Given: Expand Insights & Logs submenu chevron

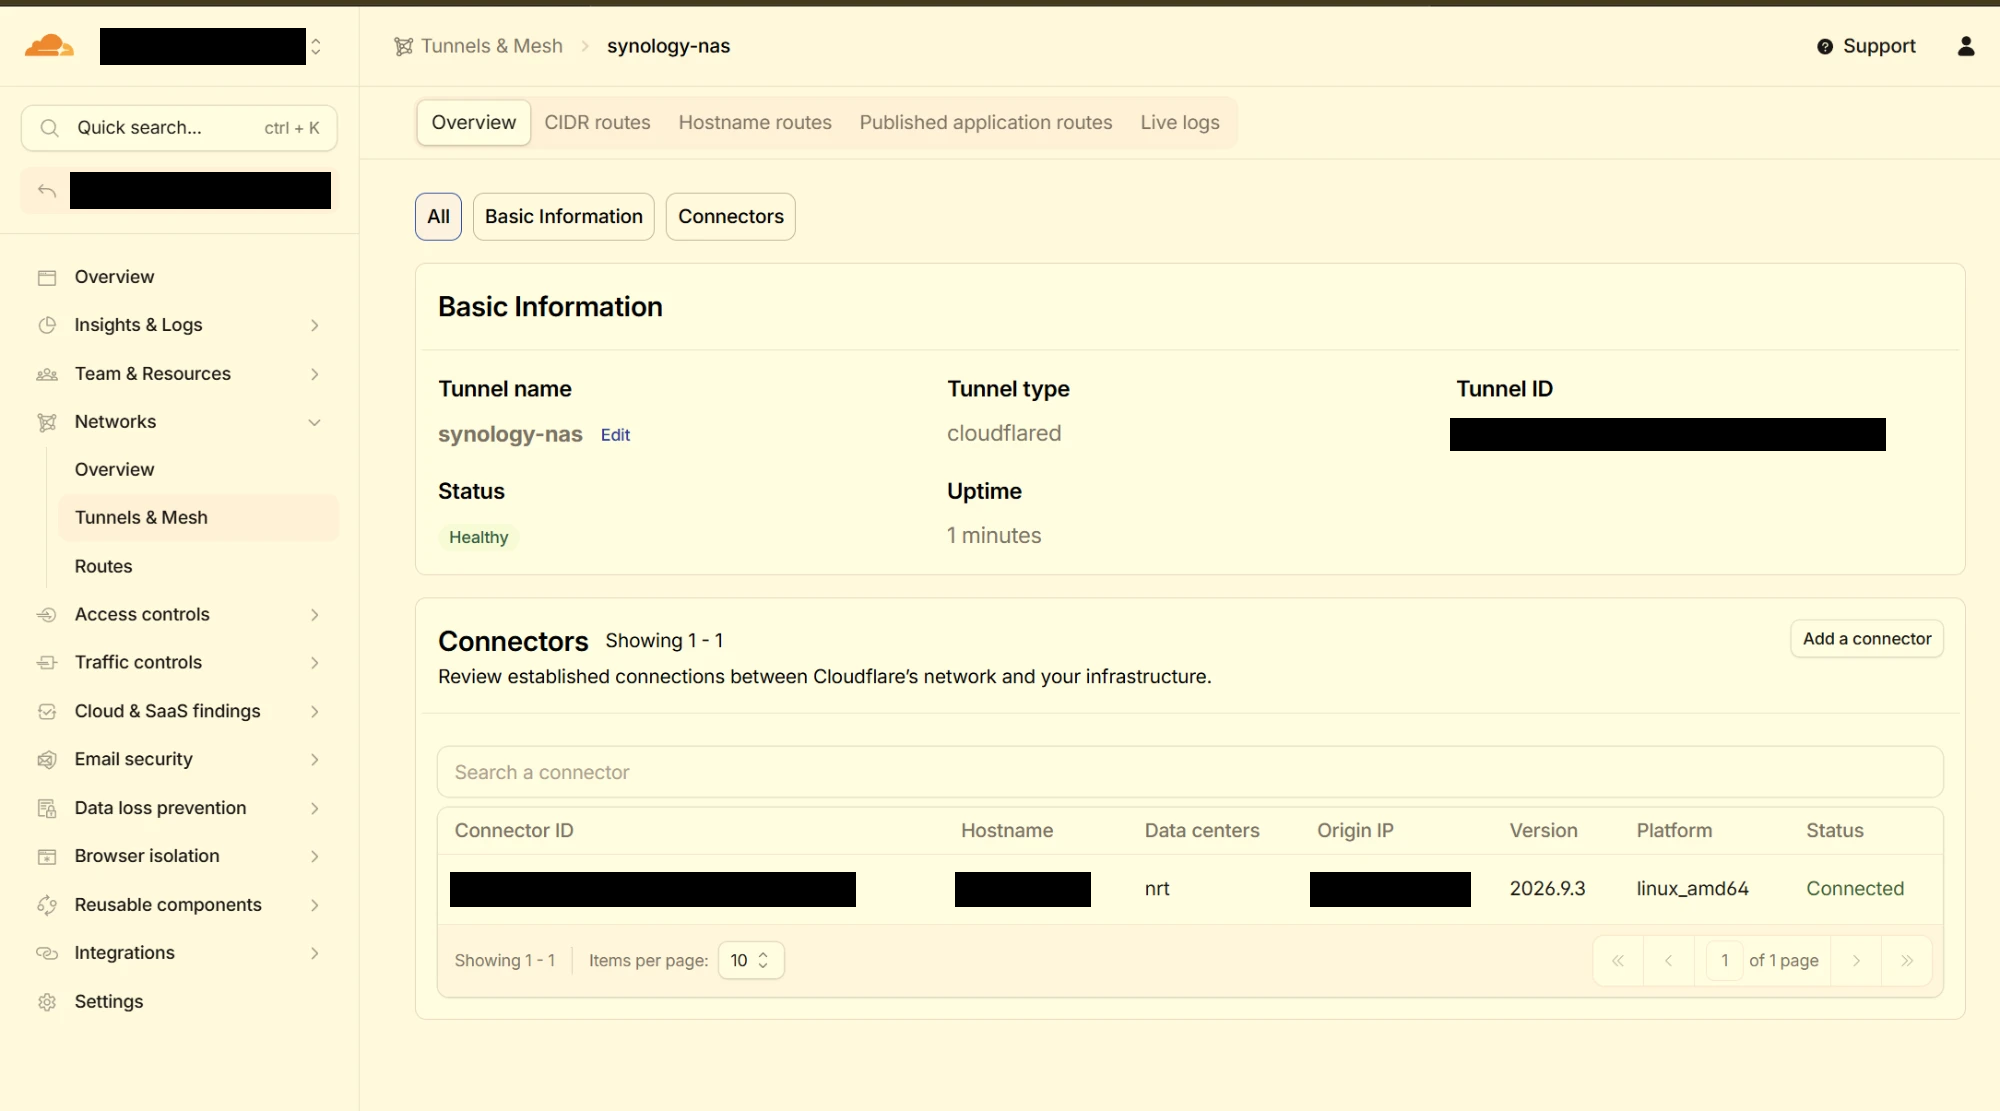Looking at the screenshot, I should 315,325.
